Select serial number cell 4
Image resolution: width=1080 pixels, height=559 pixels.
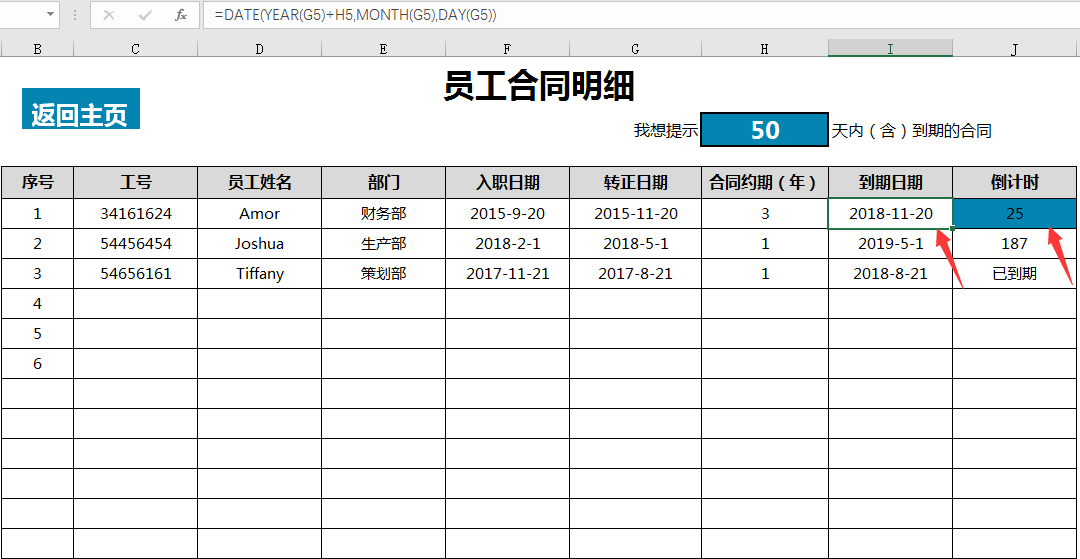(x=37, y=304)
